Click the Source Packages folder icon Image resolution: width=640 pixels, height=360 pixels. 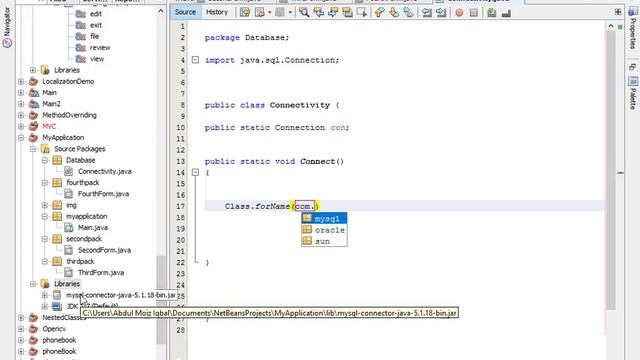coord(45,149)
